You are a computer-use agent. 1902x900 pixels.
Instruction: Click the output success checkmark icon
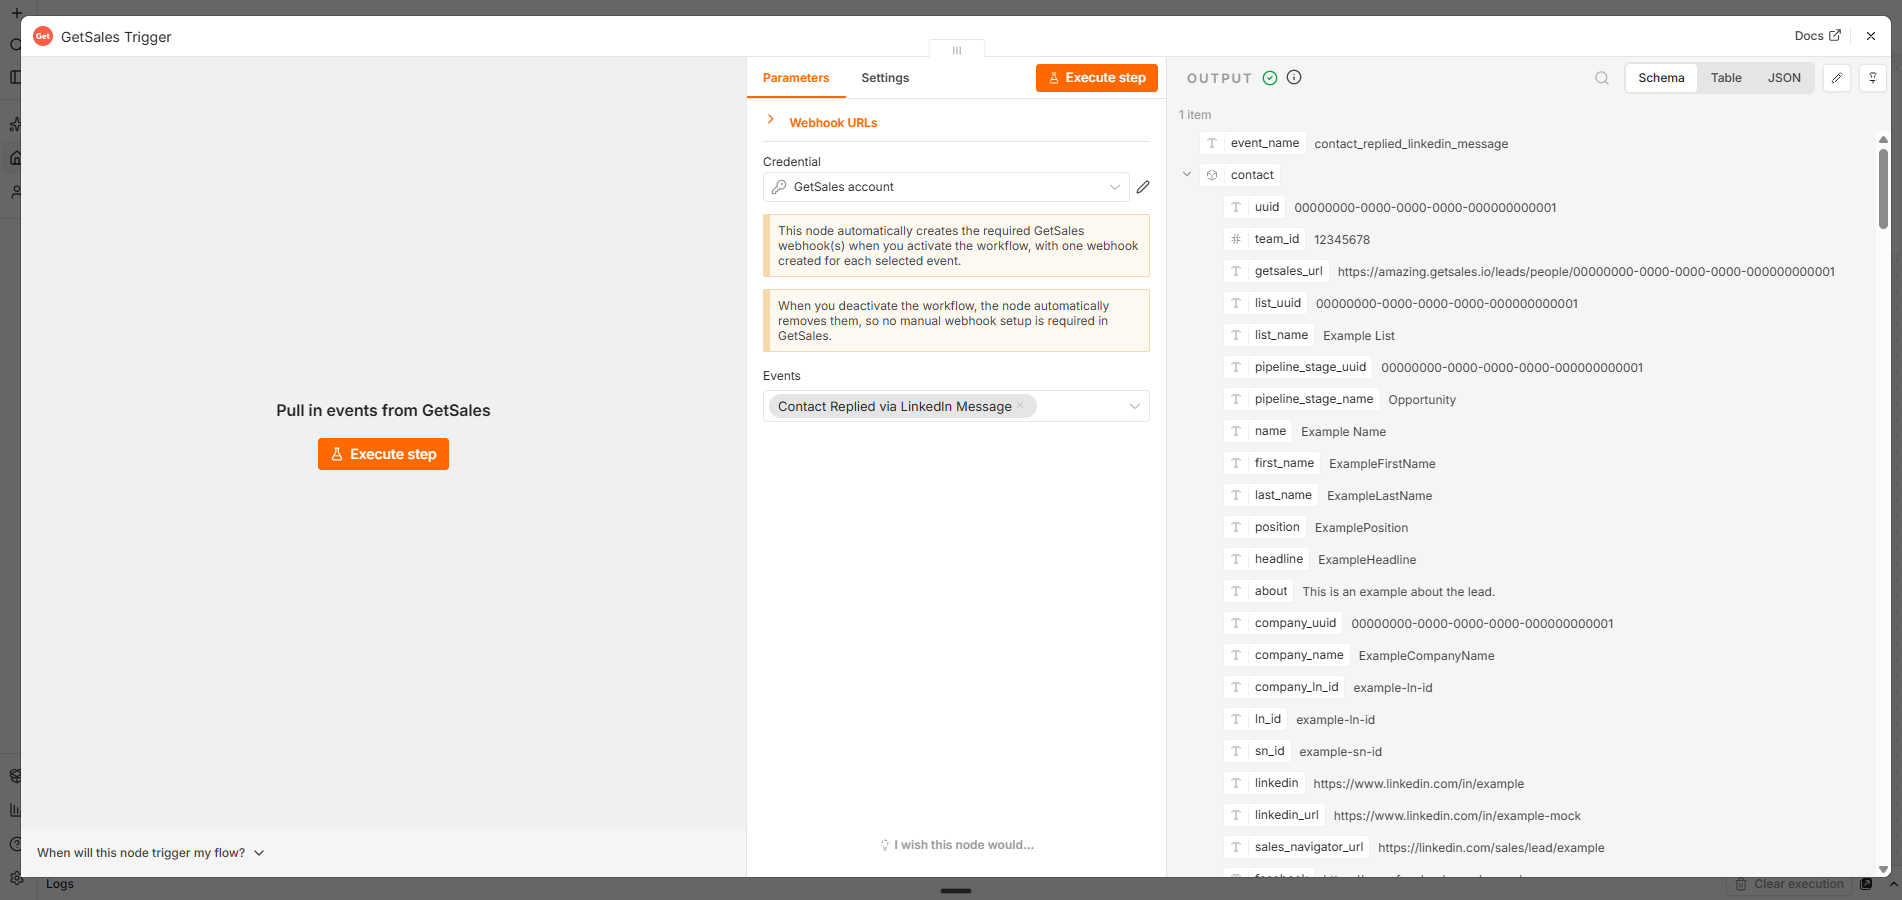tap(1270, 78)
